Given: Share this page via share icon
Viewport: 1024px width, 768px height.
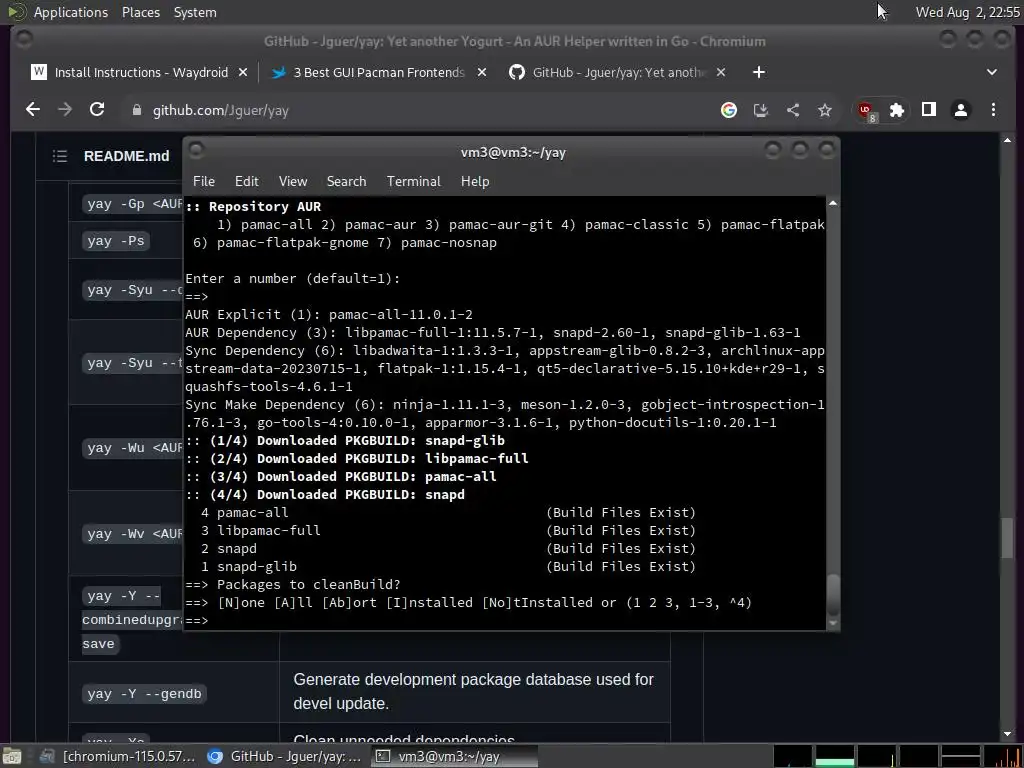Looking at the screenshot, I should [x=793, y=110].
